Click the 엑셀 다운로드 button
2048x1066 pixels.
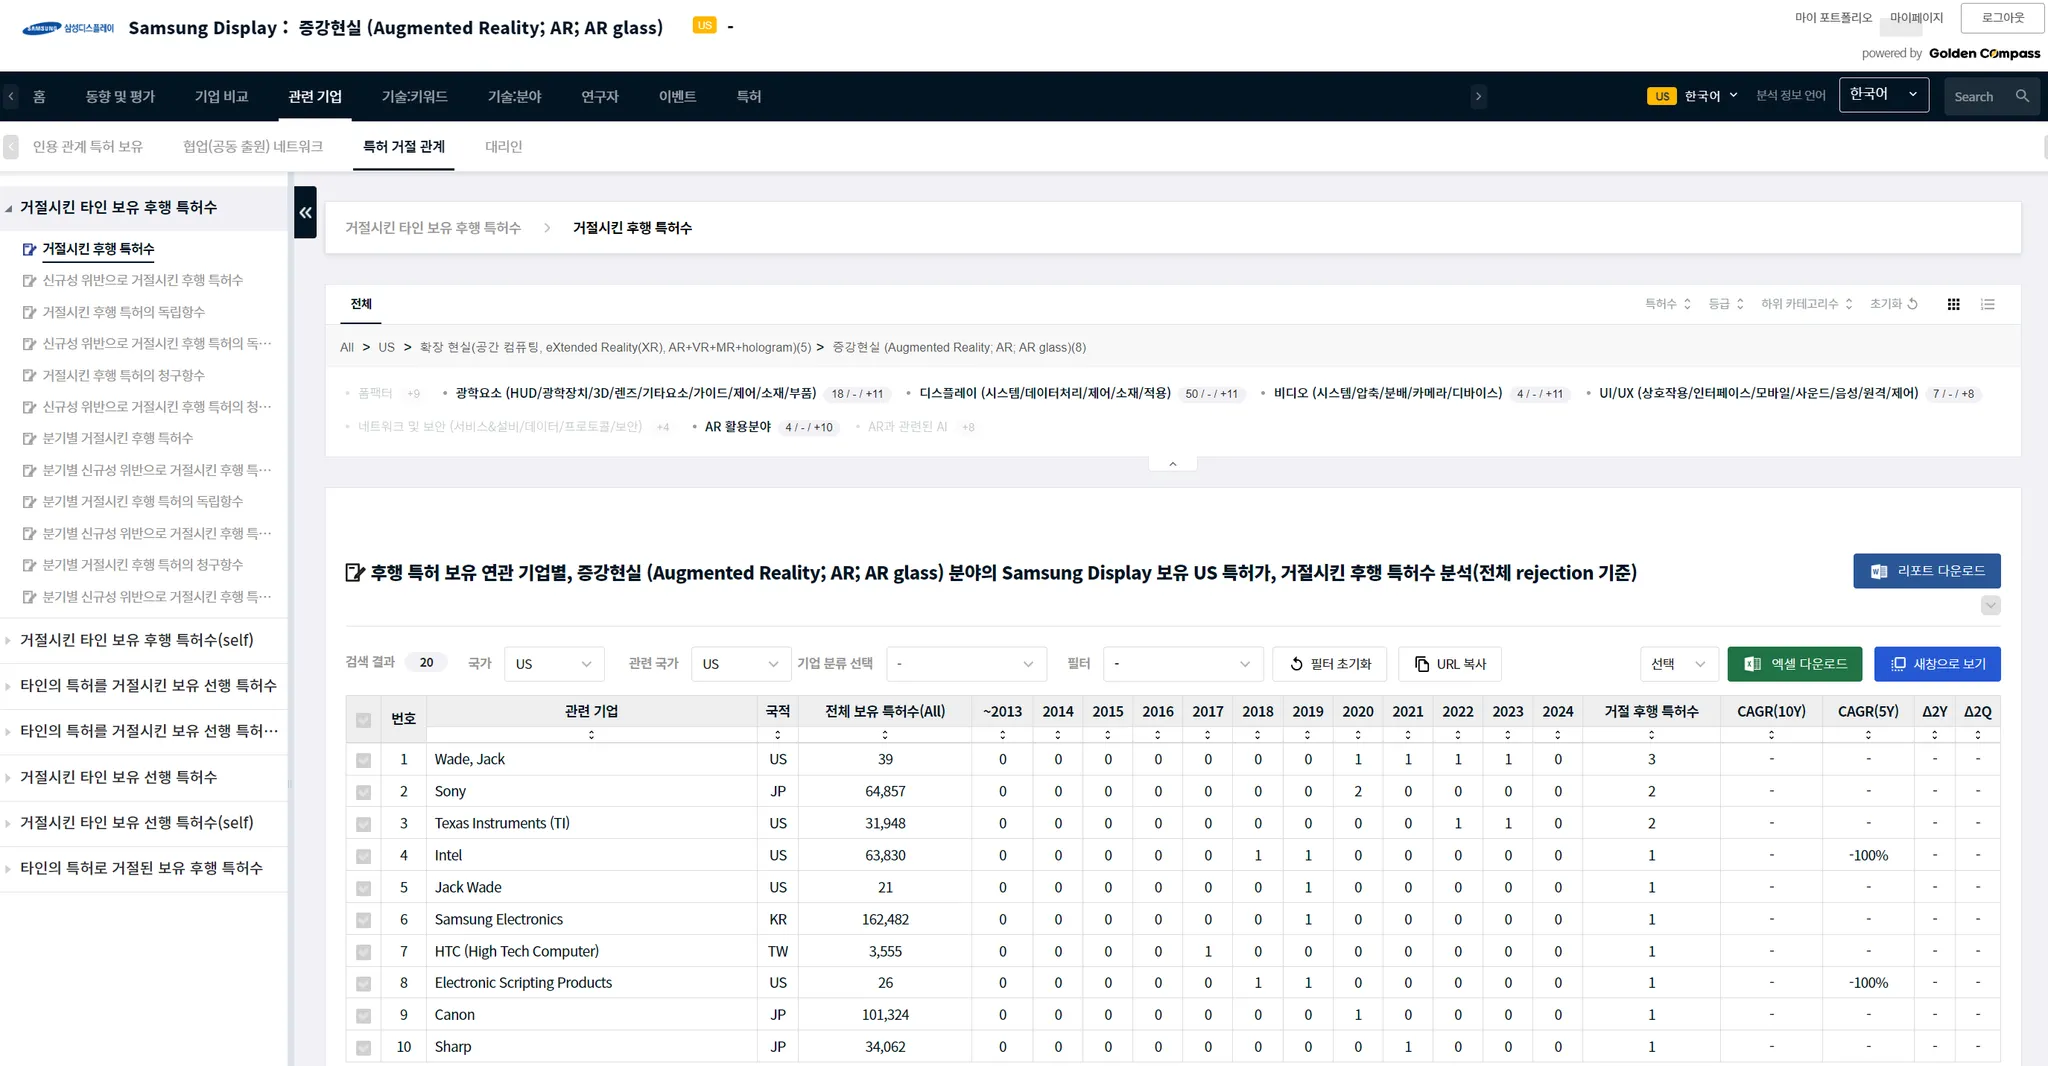[x=1795, y=664]
